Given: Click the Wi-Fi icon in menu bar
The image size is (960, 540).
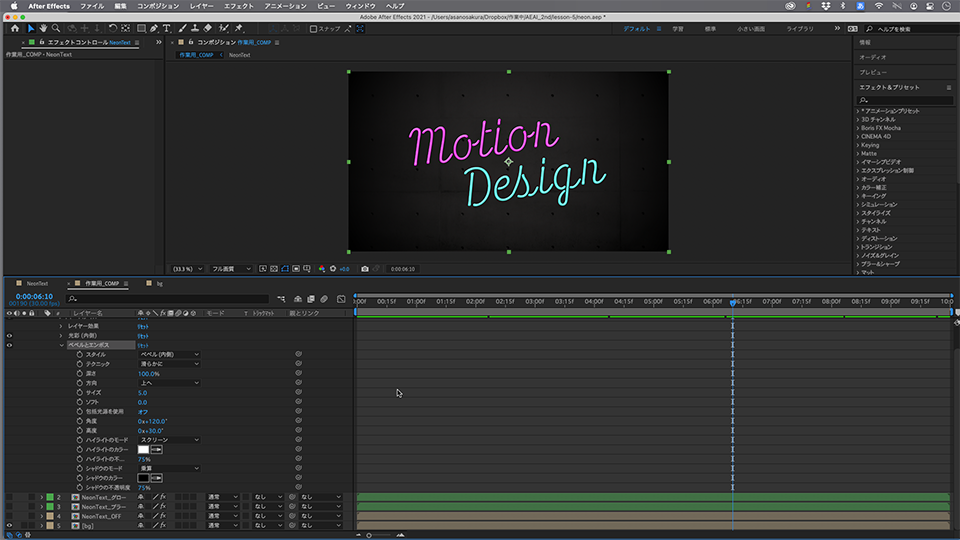Looking at the screenshot, I should (879, 6).
